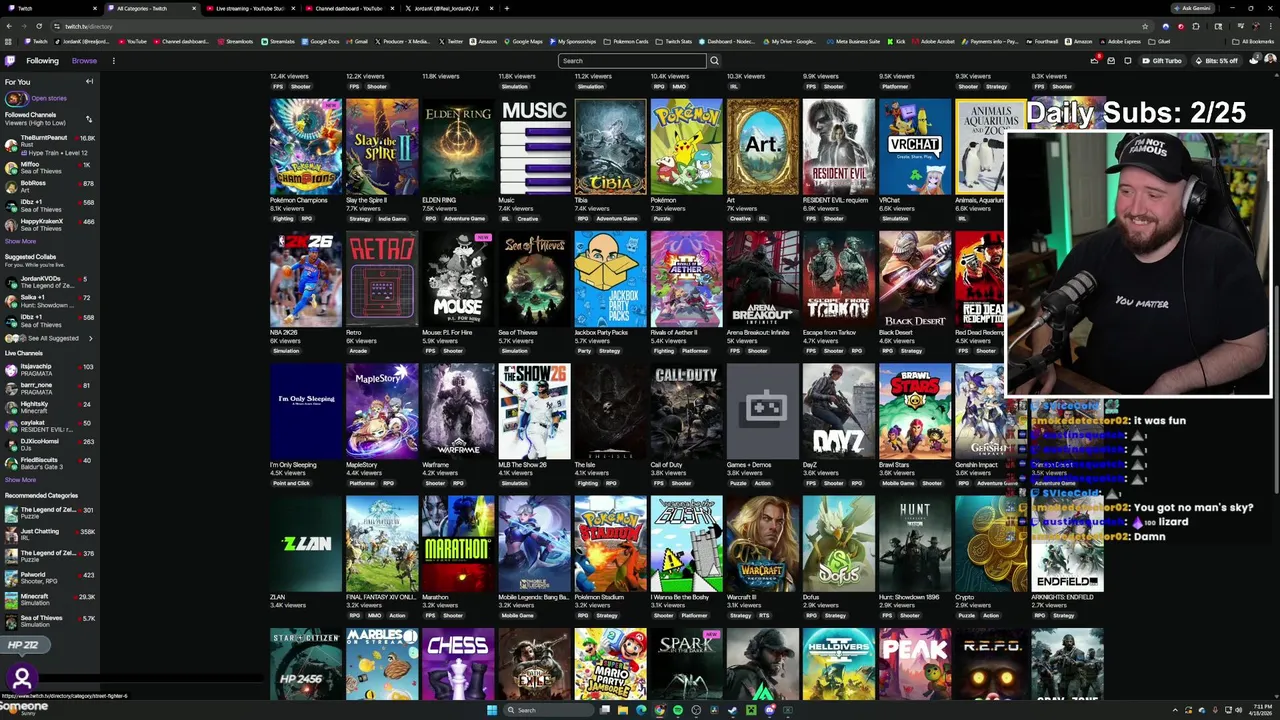Go back with the browser arrow
The width and height of the screenshot is (1280, 720).
(9, 26)
